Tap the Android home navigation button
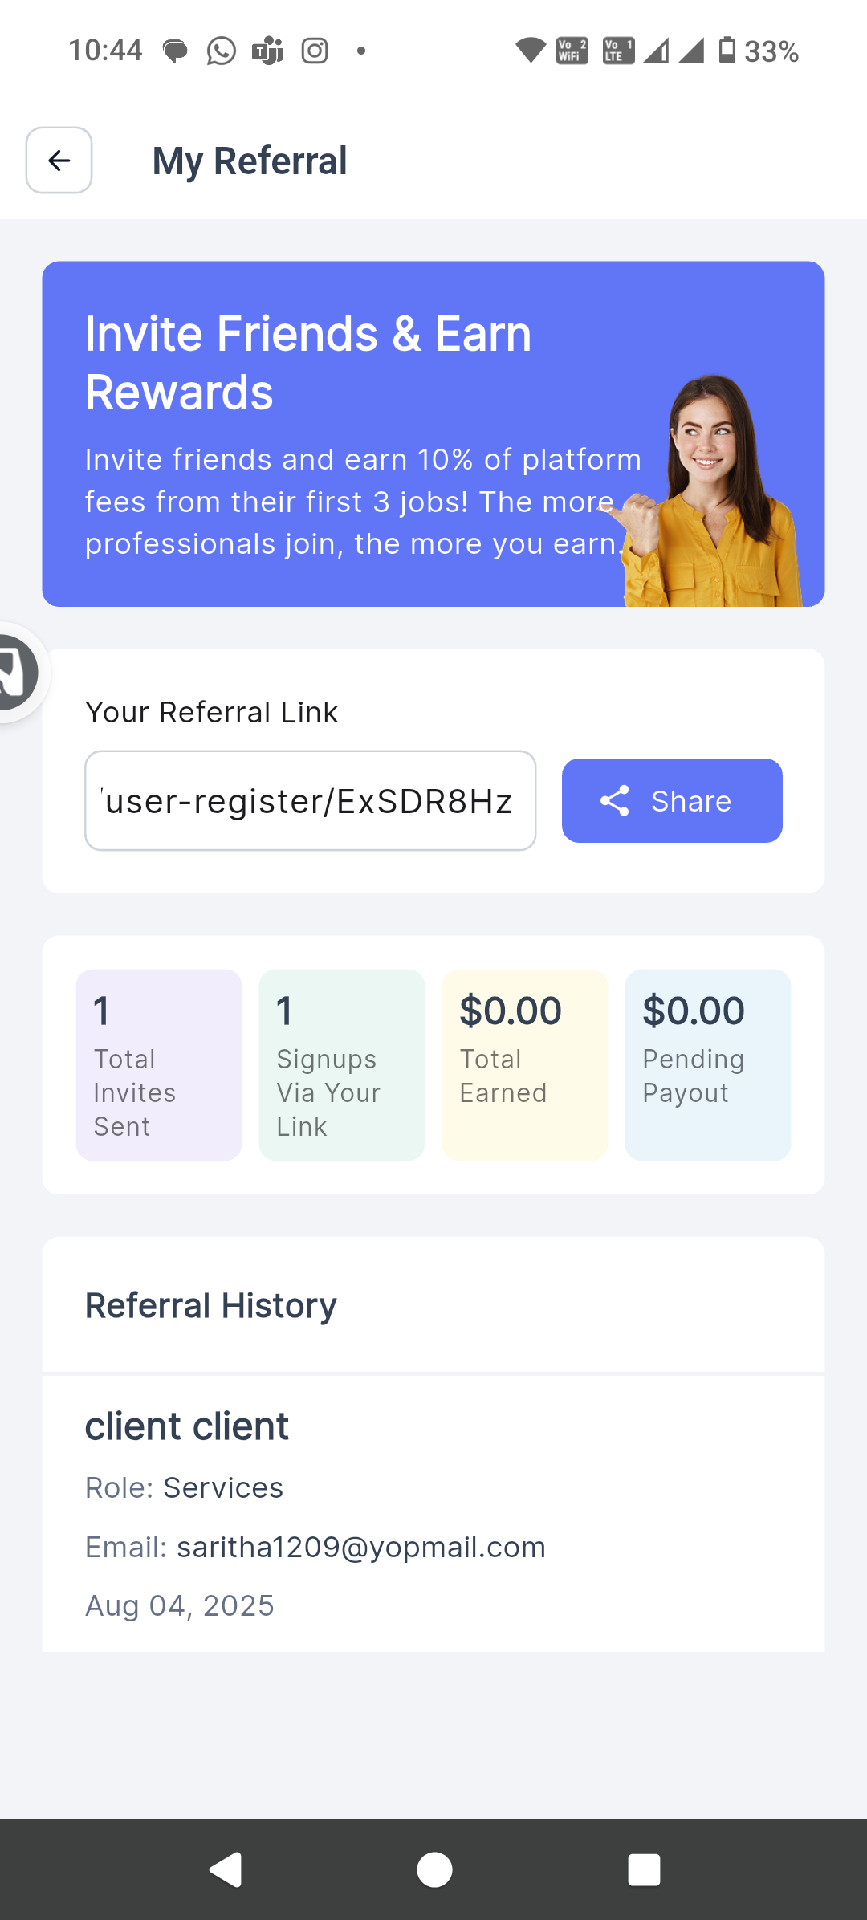This screenshot has width=867, height=1920. tap(434, 1869)
